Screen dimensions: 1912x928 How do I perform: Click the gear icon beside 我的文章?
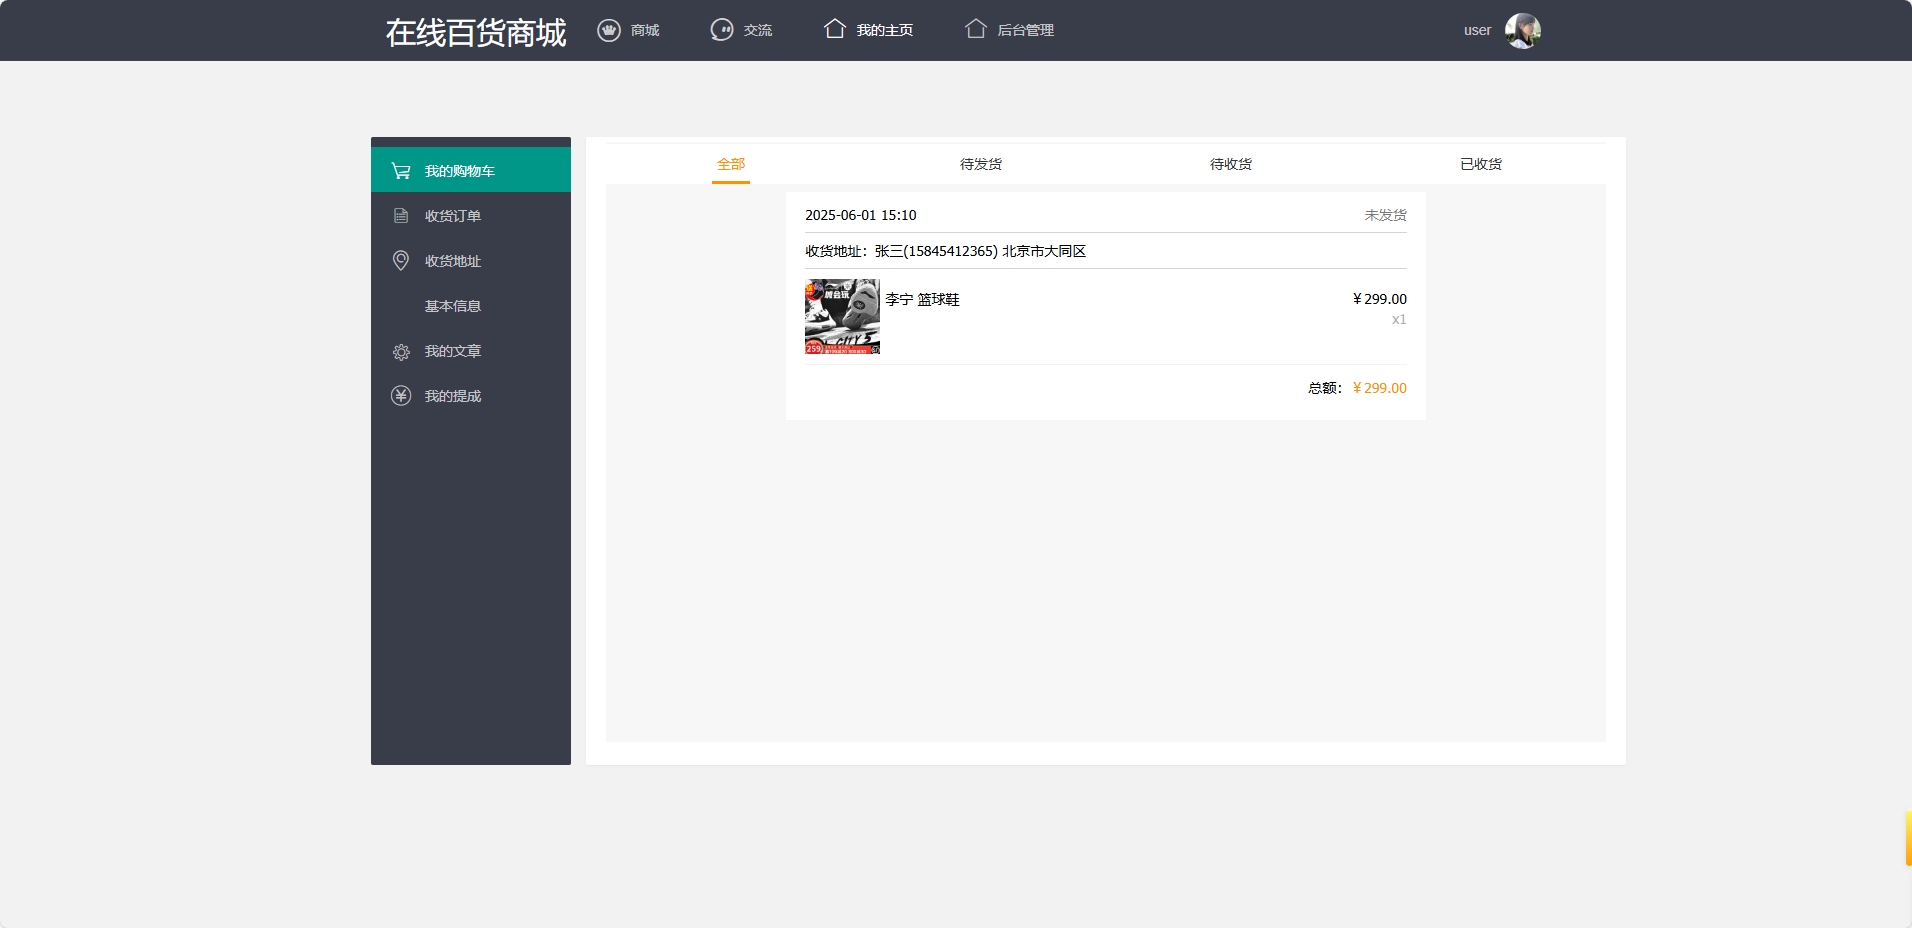pyautogui.click(x=401, y=352)
